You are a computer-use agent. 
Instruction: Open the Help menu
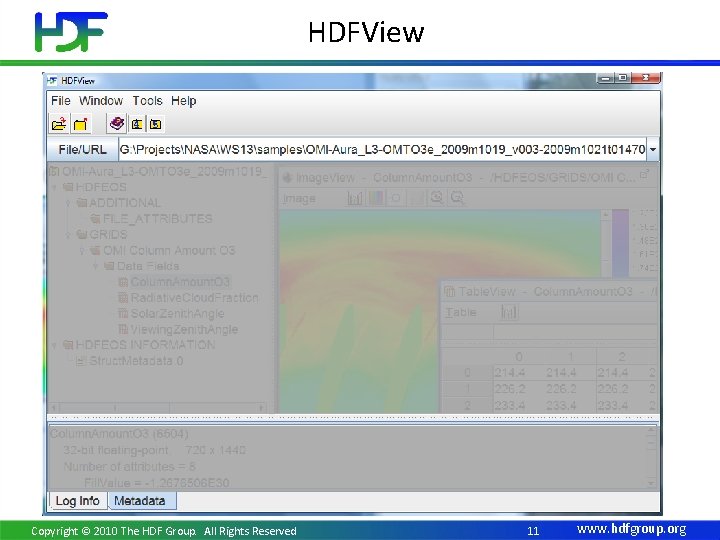(x=184, y=101)
